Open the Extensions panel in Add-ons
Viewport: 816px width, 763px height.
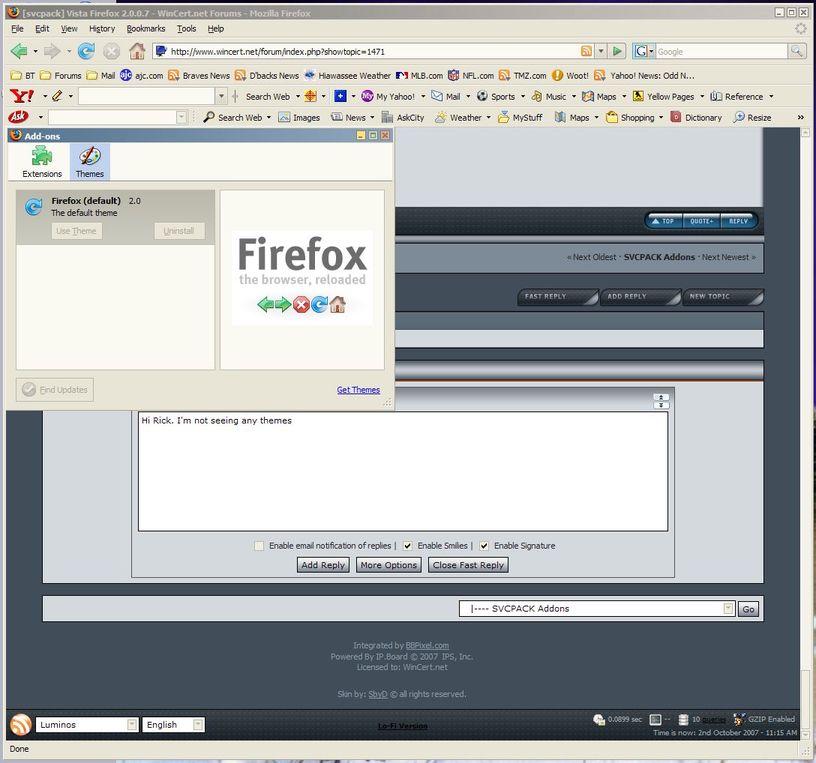click(x=42, y=161)
